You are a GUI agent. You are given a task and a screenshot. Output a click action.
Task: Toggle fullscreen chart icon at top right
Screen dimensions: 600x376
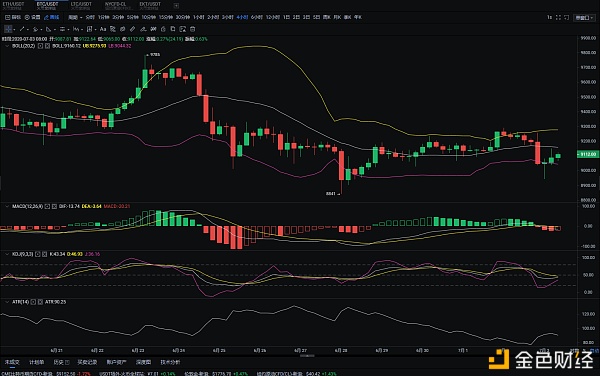pos(558,18)
